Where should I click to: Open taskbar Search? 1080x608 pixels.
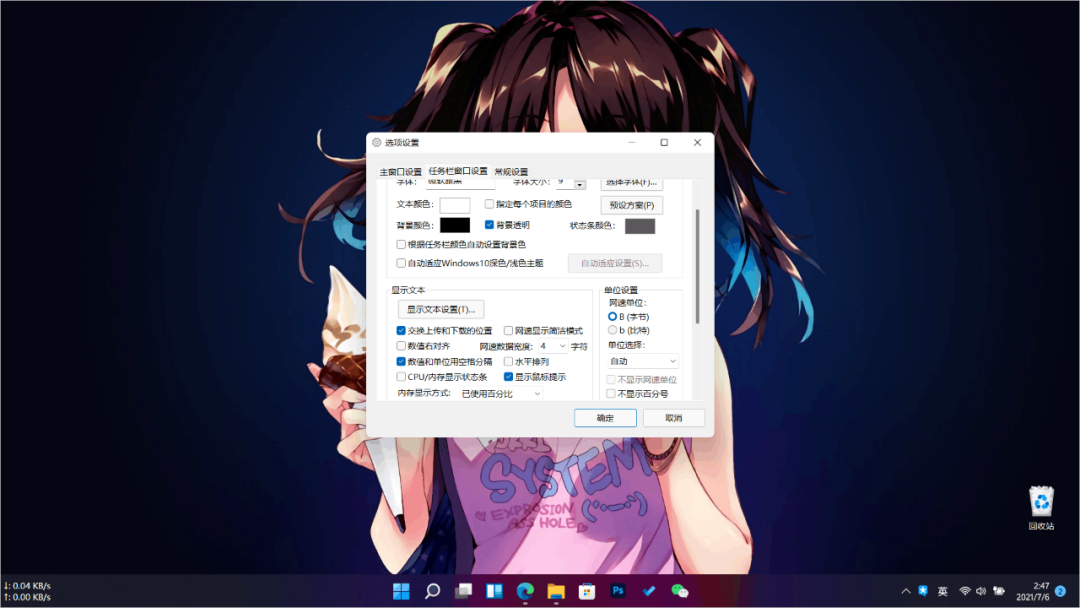click(433, 591)
